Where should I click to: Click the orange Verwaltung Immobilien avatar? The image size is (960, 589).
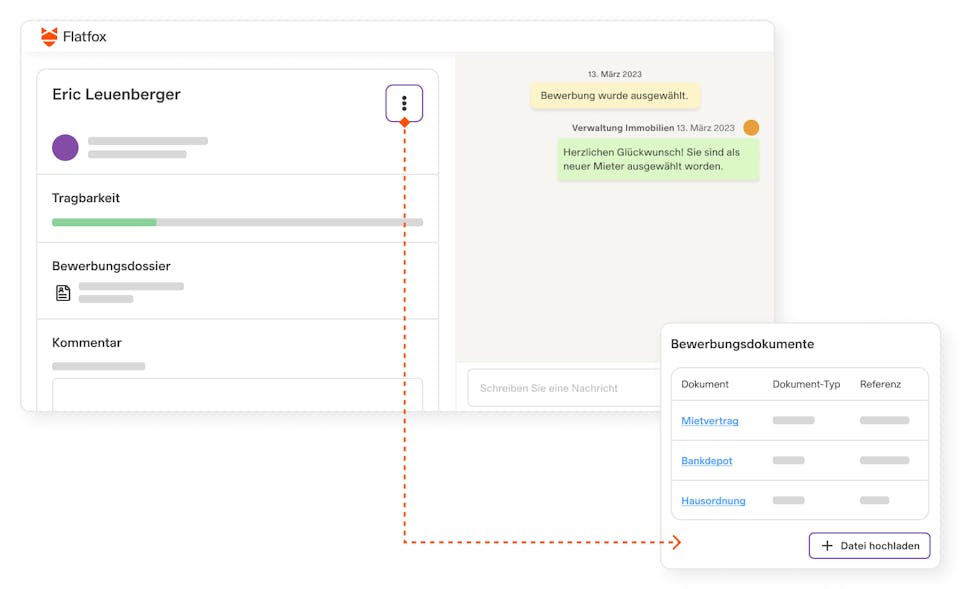point(751,128)
